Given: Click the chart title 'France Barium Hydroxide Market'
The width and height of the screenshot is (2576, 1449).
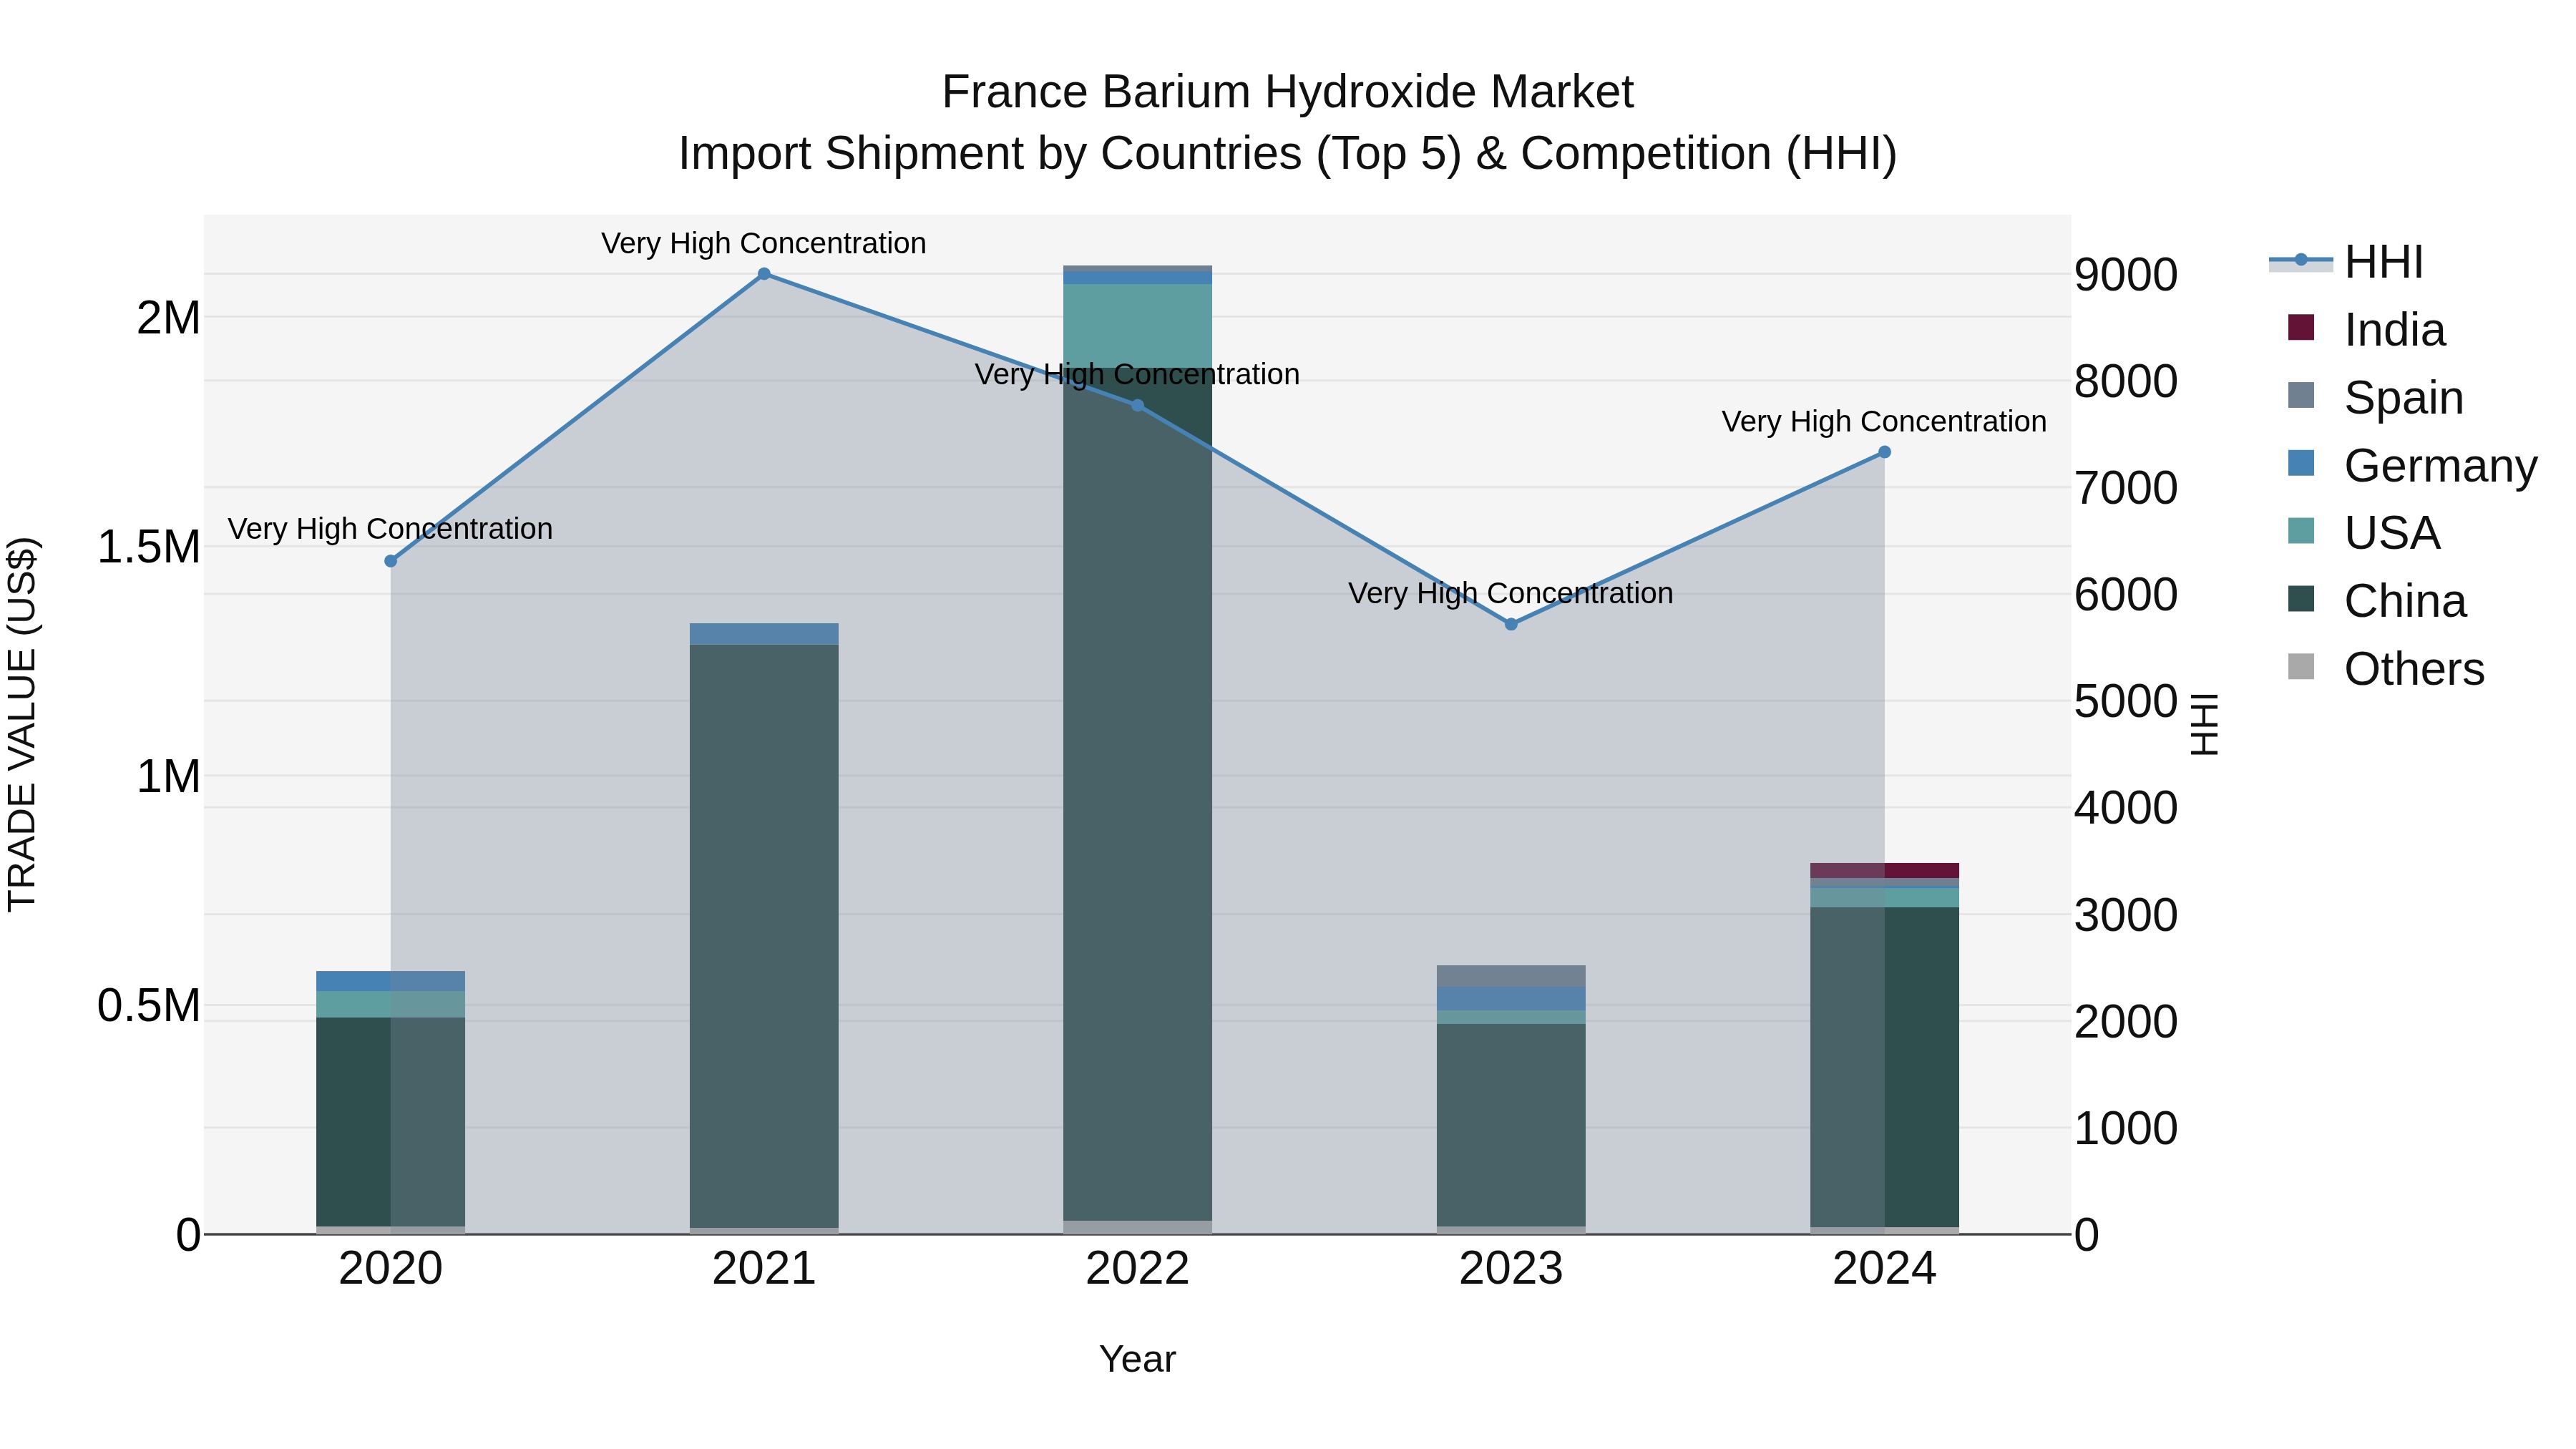Looking at the screenshot, I should click(1288, 92).
